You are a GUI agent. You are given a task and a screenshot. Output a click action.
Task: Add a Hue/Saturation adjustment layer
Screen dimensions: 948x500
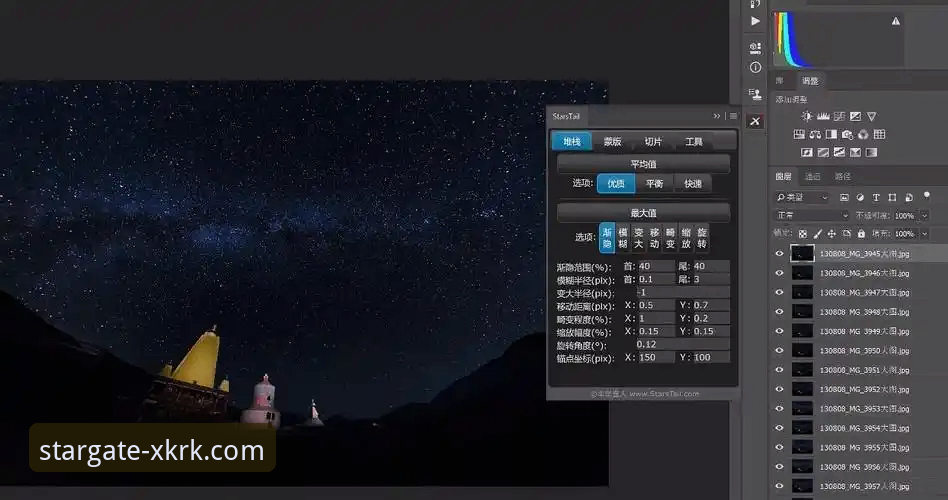(x=799, y=134)
